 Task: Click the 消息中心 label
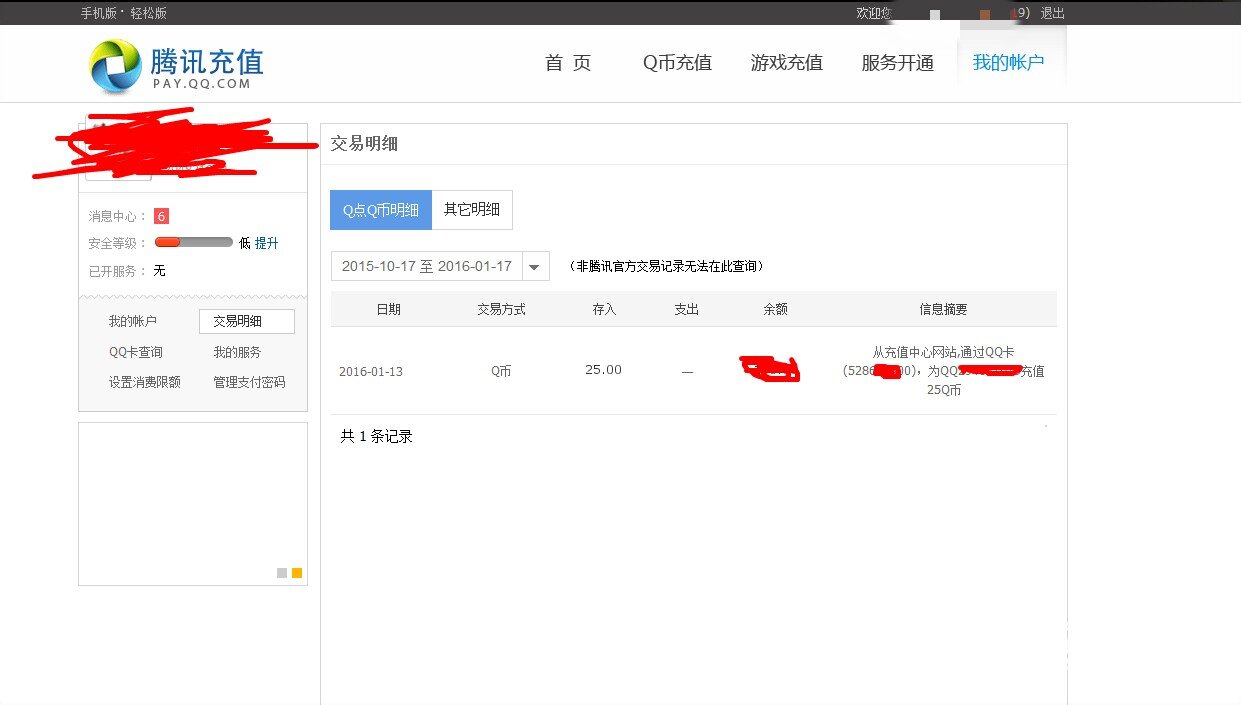[117, 216]
